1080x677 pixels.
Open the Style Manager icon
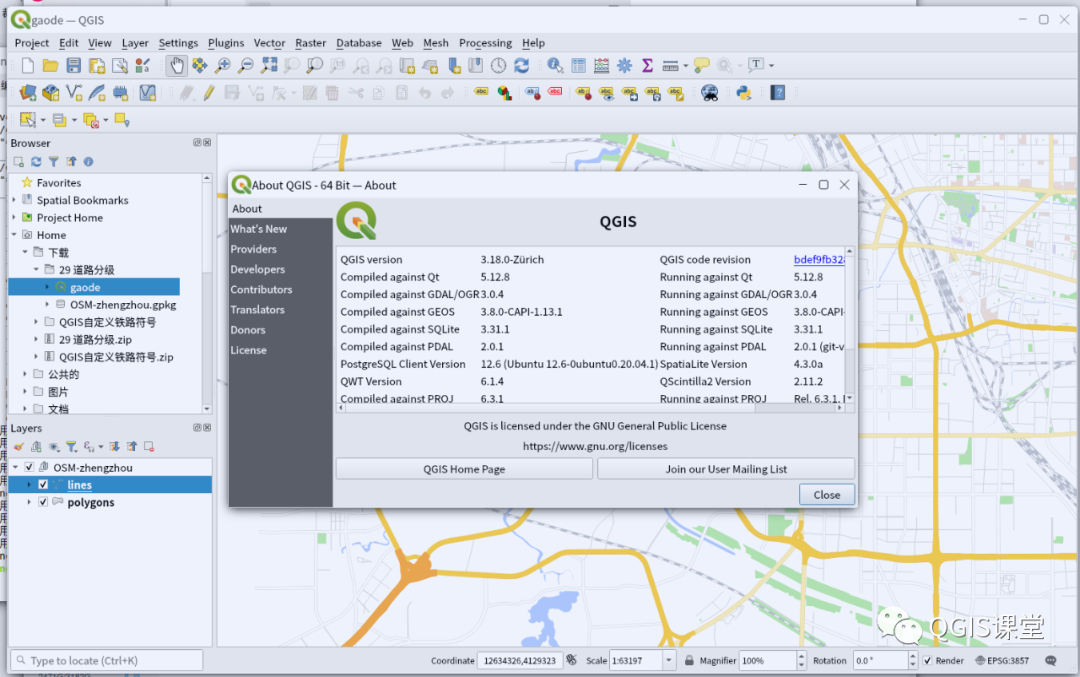[143, 65]
